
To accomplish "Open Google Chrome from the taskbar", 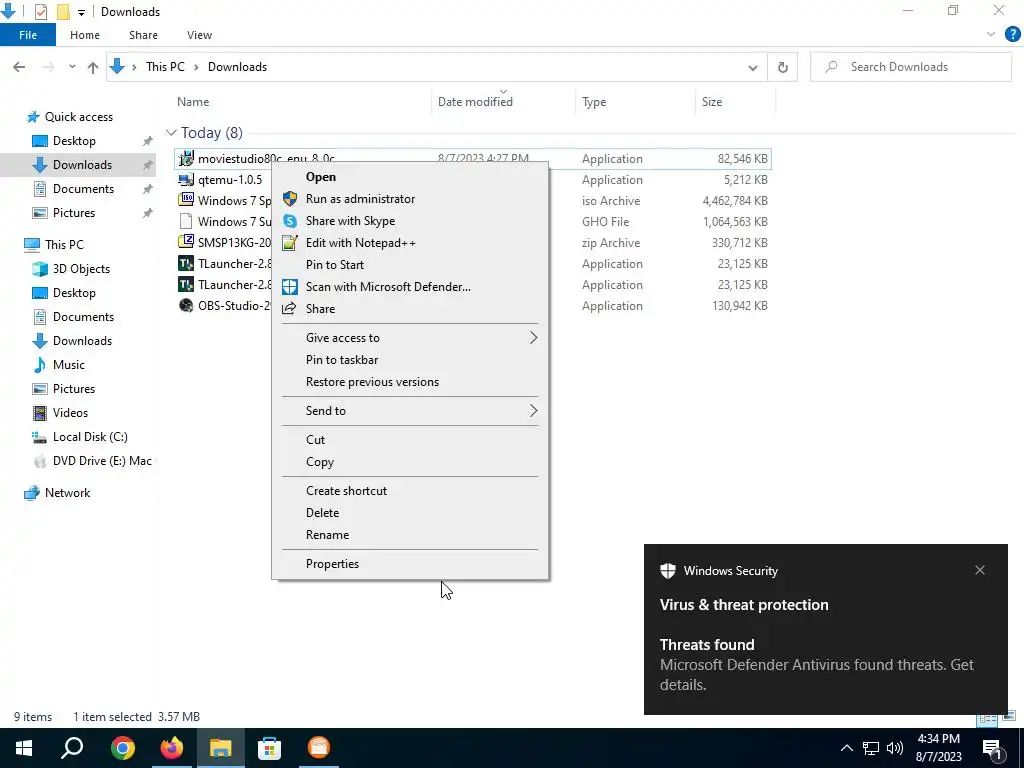I will 123,748.
